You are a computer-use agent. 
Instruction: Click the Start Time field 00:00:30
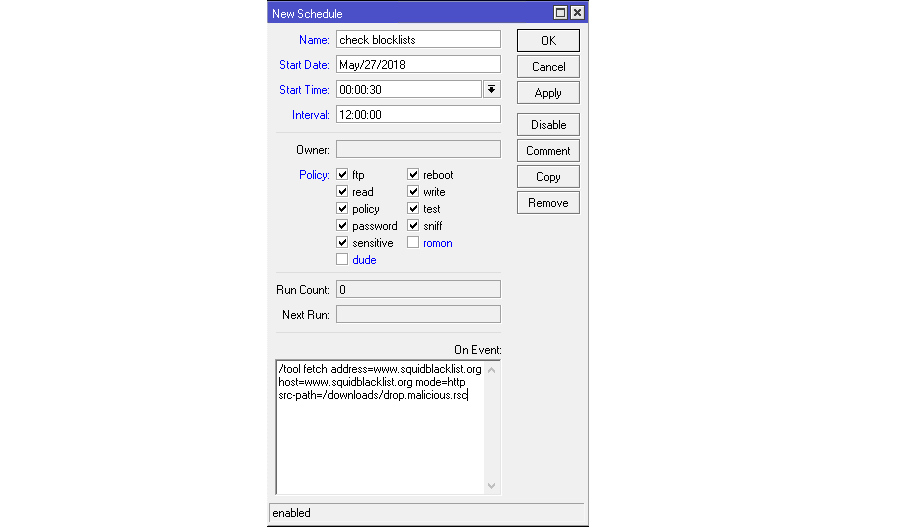point(409,90)
